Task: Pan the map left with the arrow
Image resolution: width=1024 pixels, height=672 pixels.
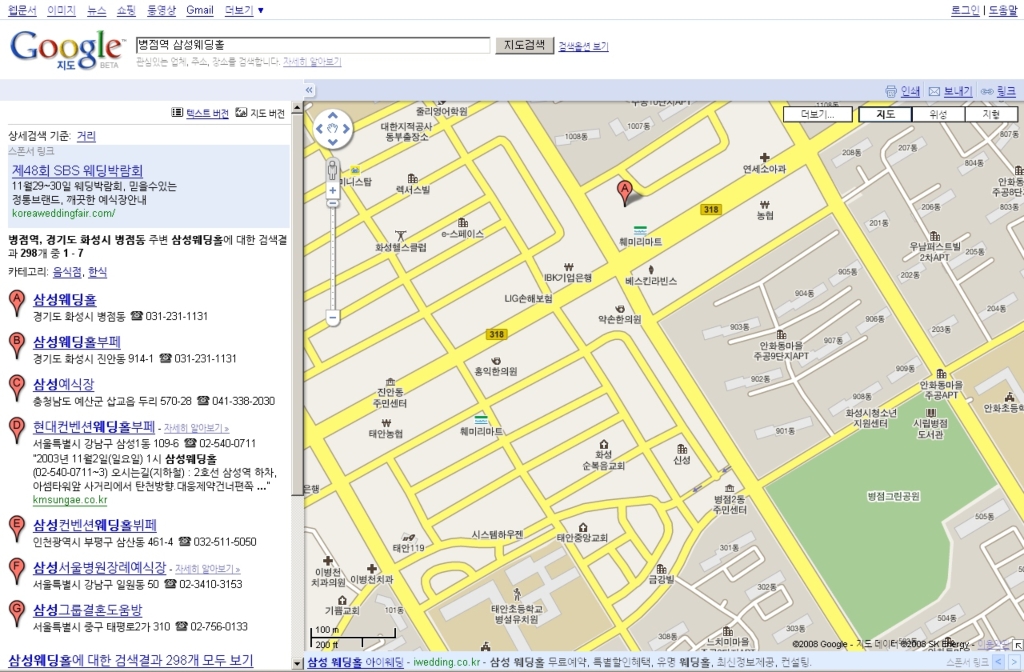Action: [319, 129]
